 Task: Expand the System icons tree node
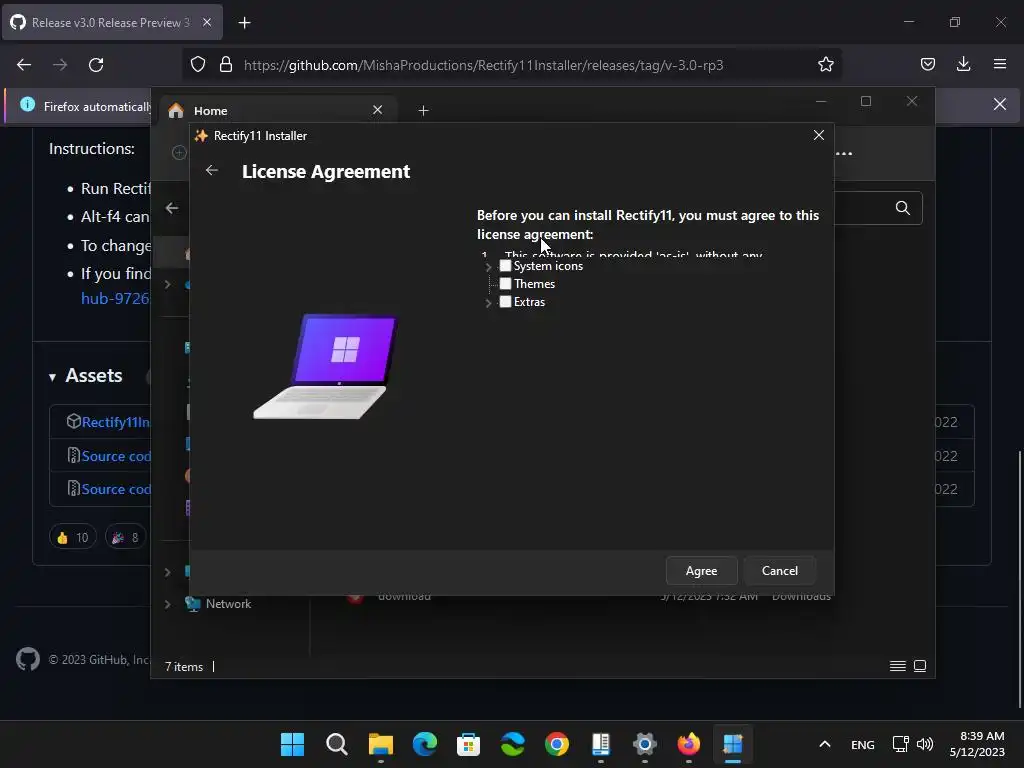(x=488, y=266)
